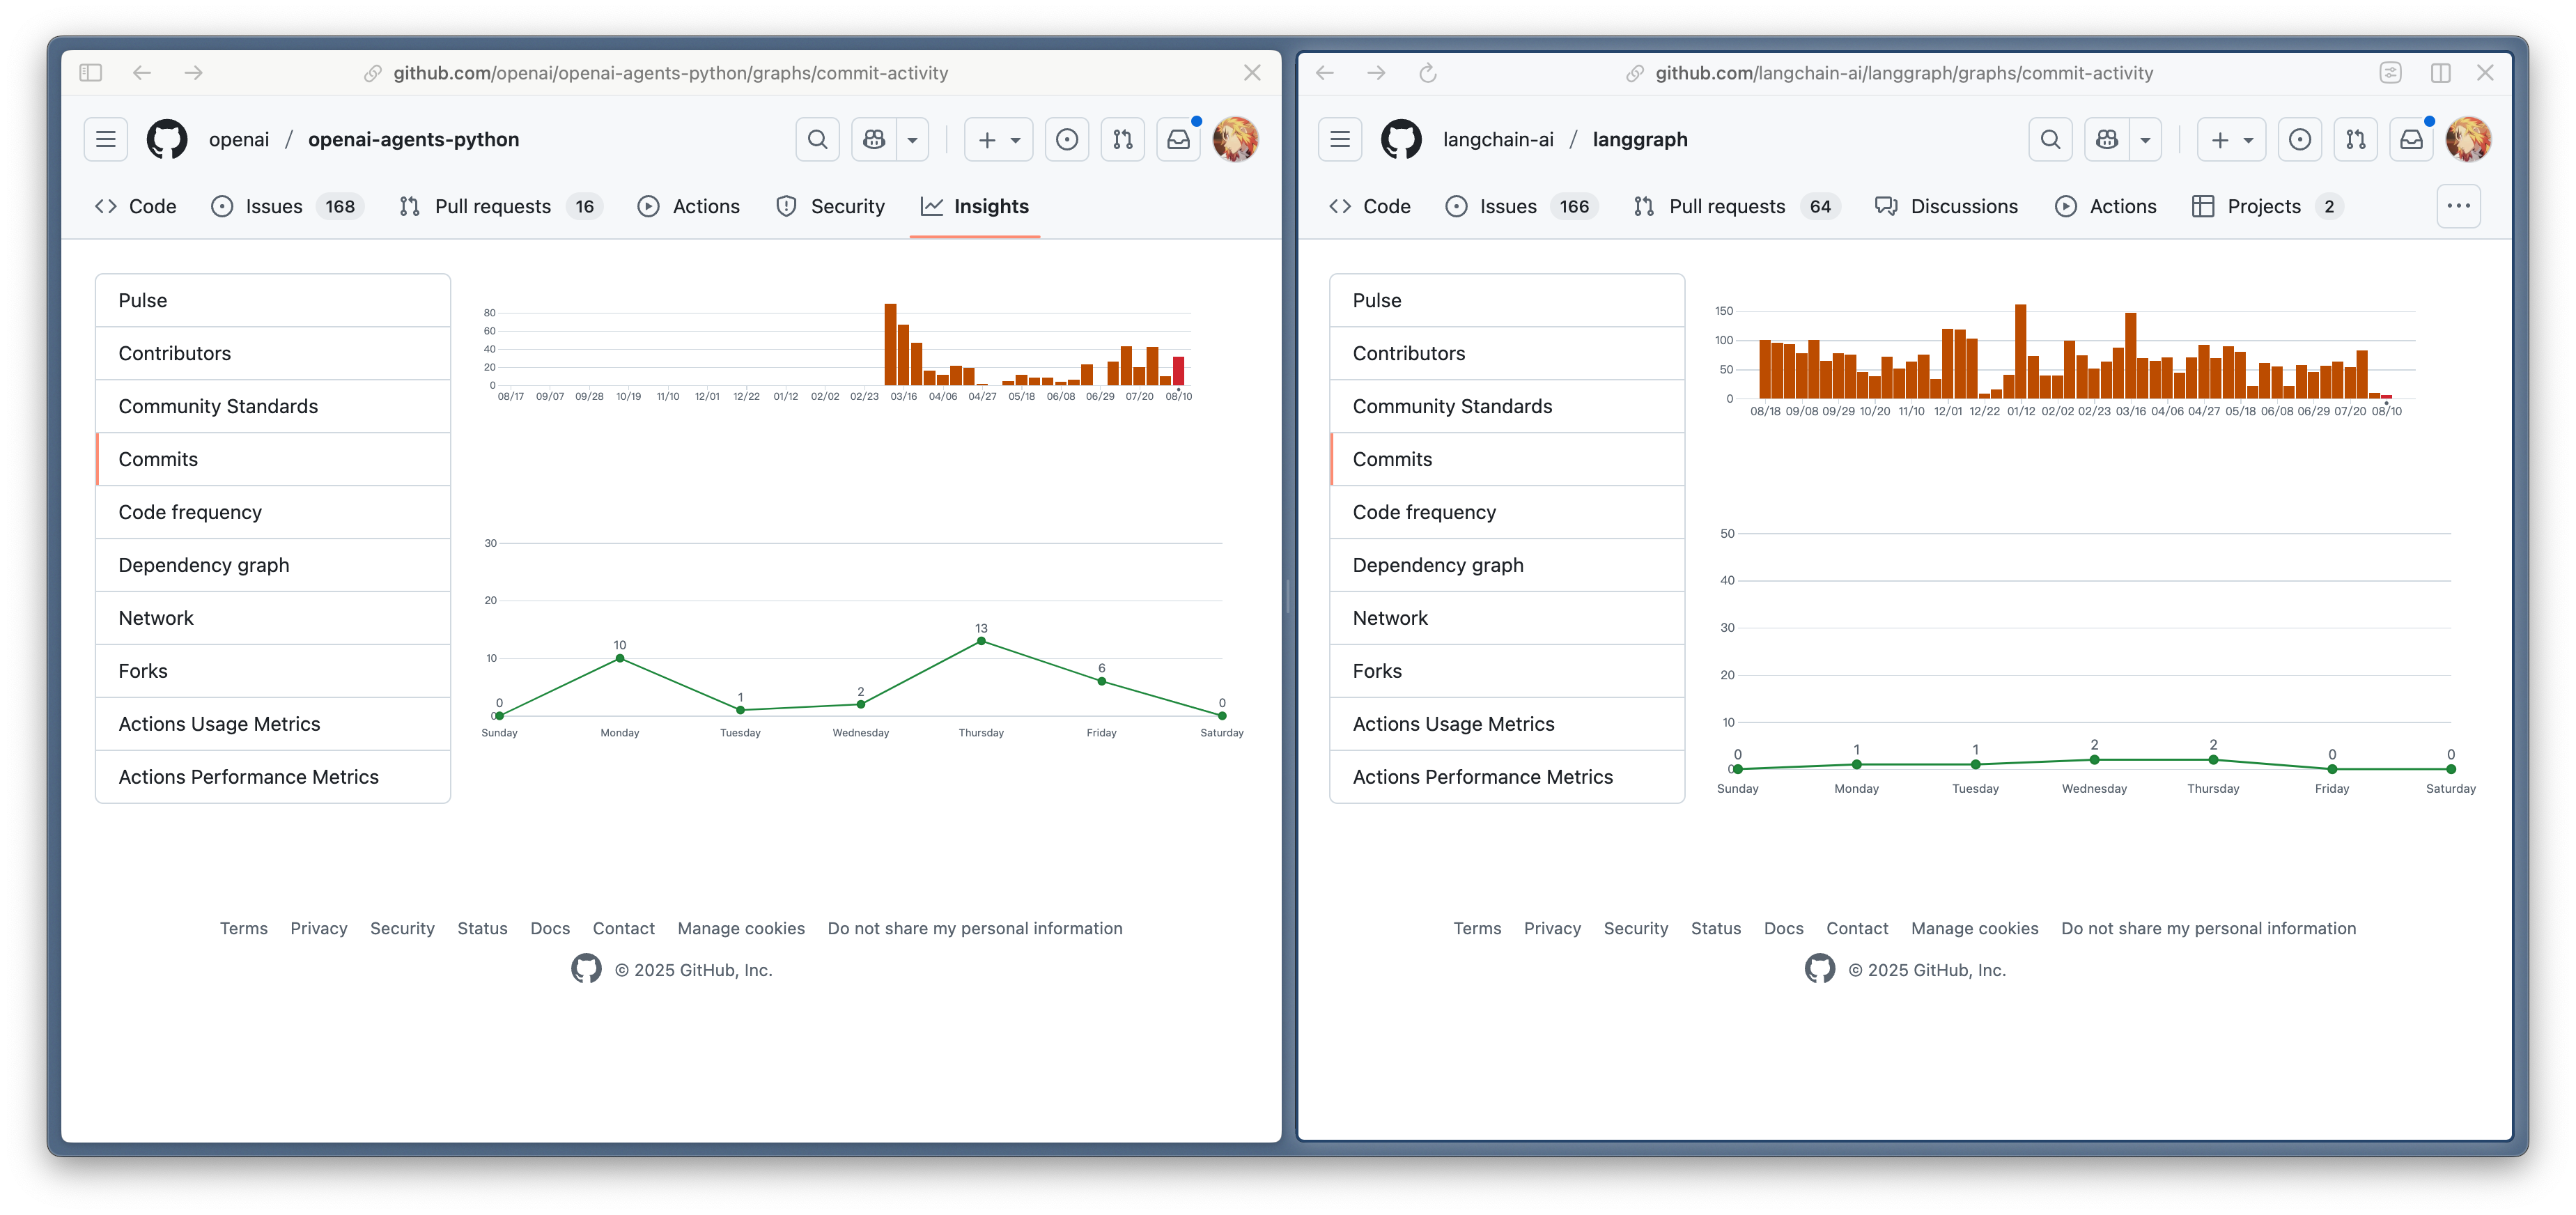Expand Copilot dropdown arrow in langgraph window
The image size is (2576, 1215).
pos(2145,139)
